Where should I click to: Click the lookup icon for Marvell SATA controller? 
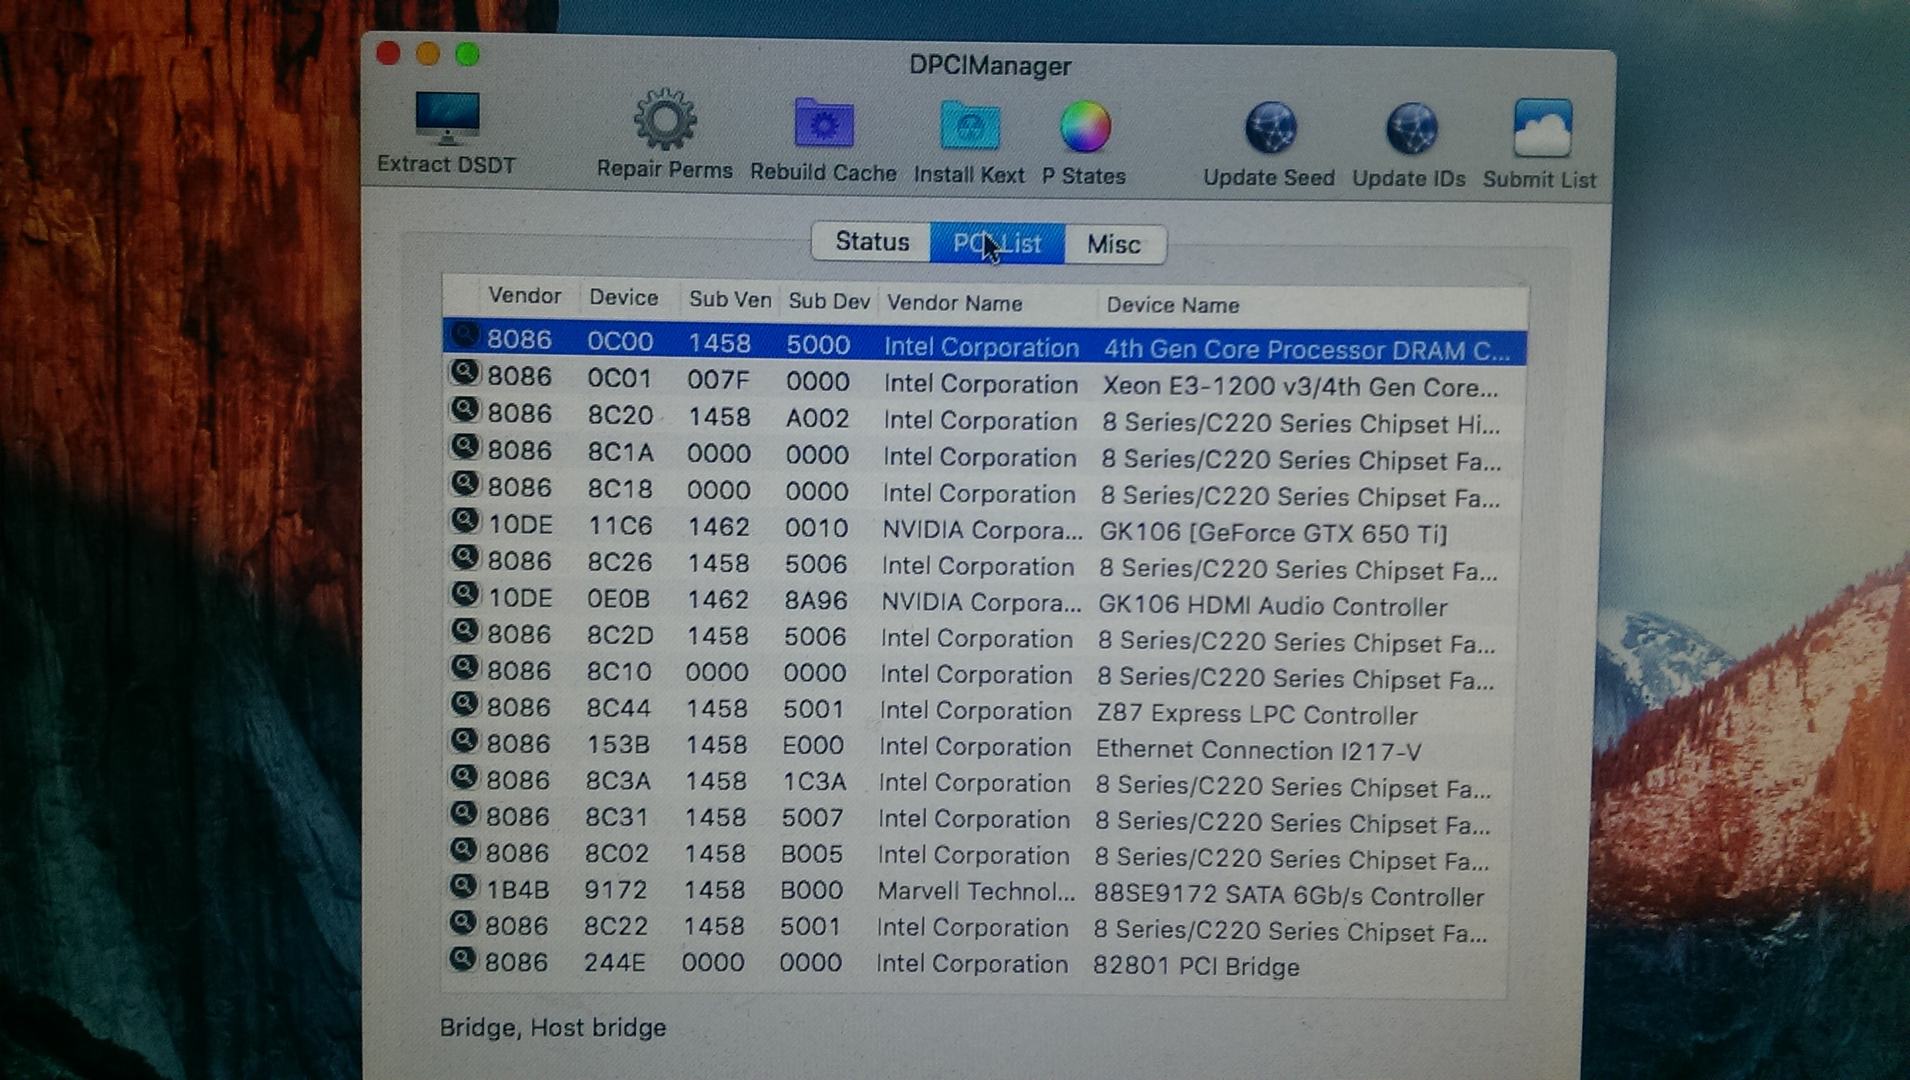(x=463, y=886)
